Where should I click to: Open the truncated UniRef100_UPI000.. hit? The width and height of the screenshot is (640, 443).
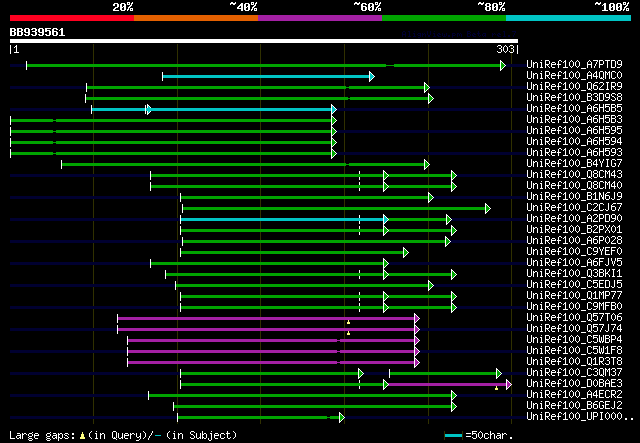click(580, 417)
